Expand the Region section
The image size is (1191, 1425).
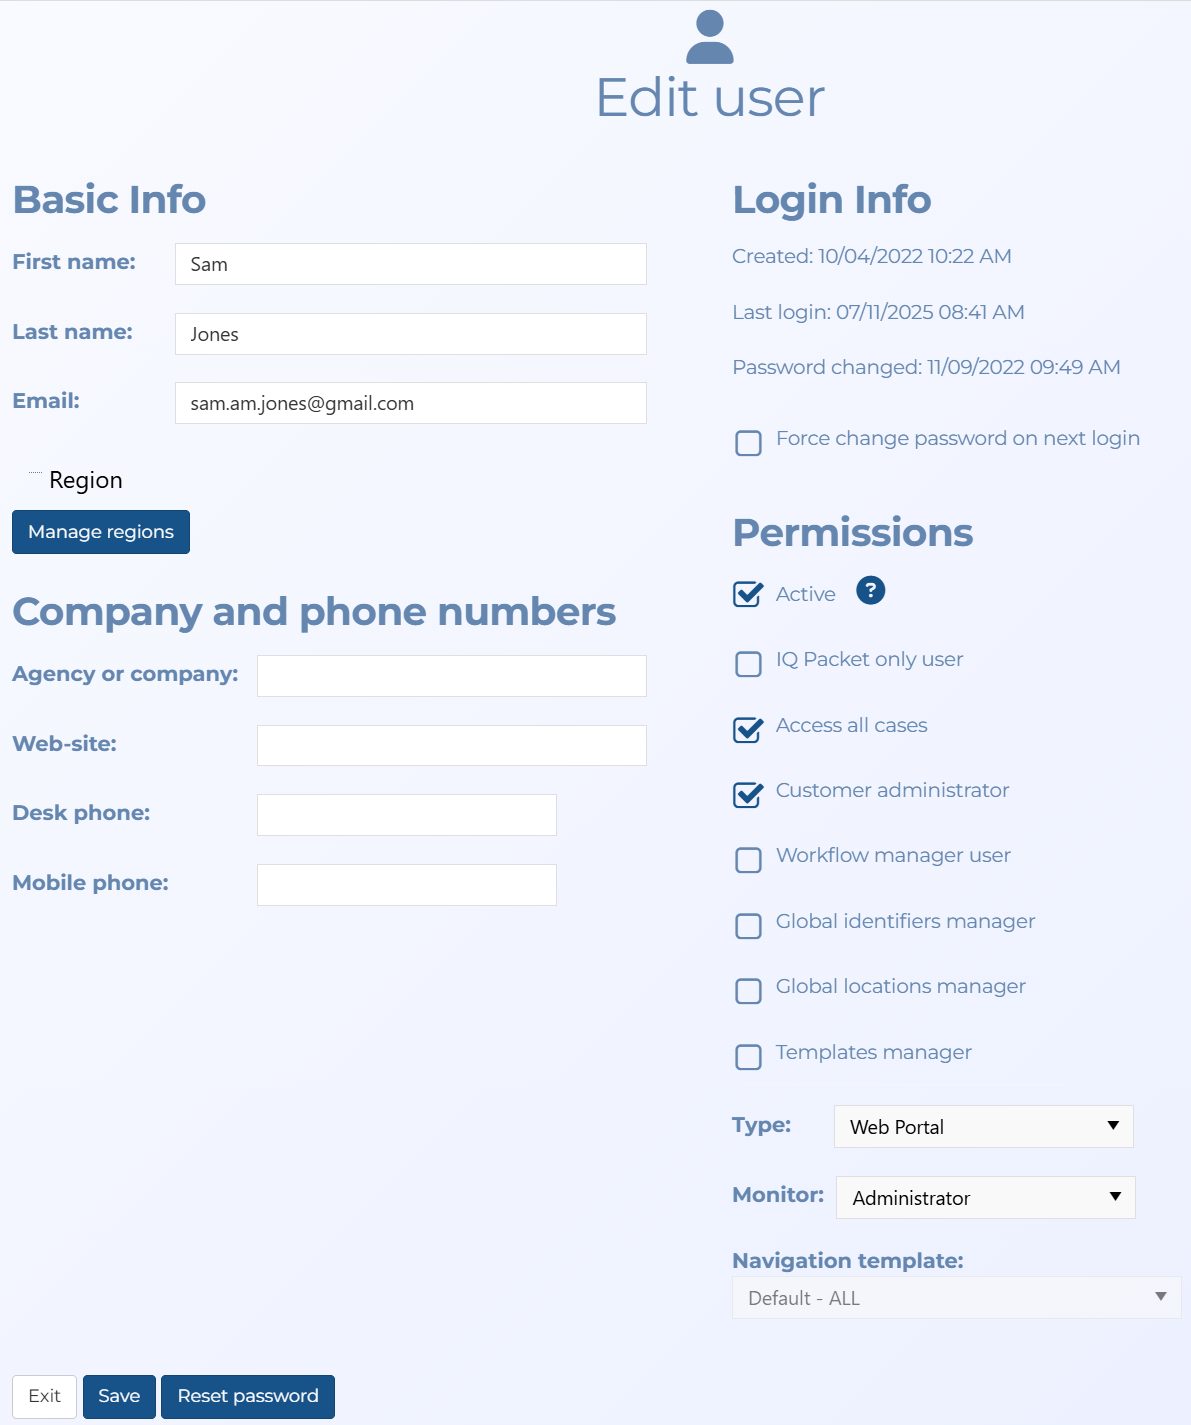point(33,472)
